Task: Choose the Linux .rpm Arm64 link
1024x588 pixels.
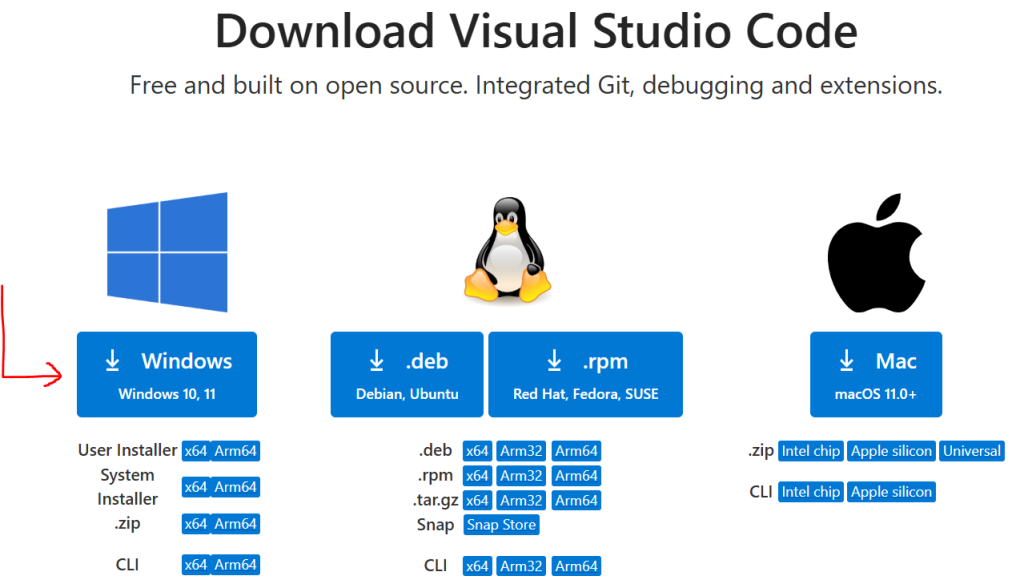Action: (576, 476)
